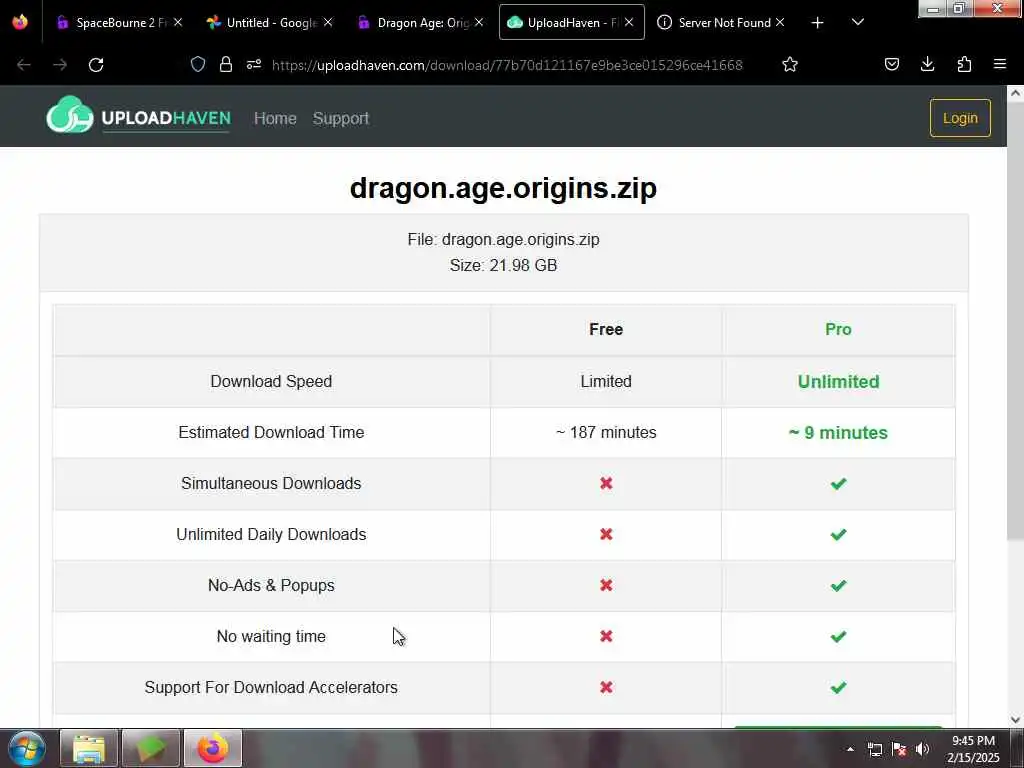The width and height of the screenshot is (1024, 768).
Task: Click the 'No-Ads & Popups' row label
Action: point(271,585)
